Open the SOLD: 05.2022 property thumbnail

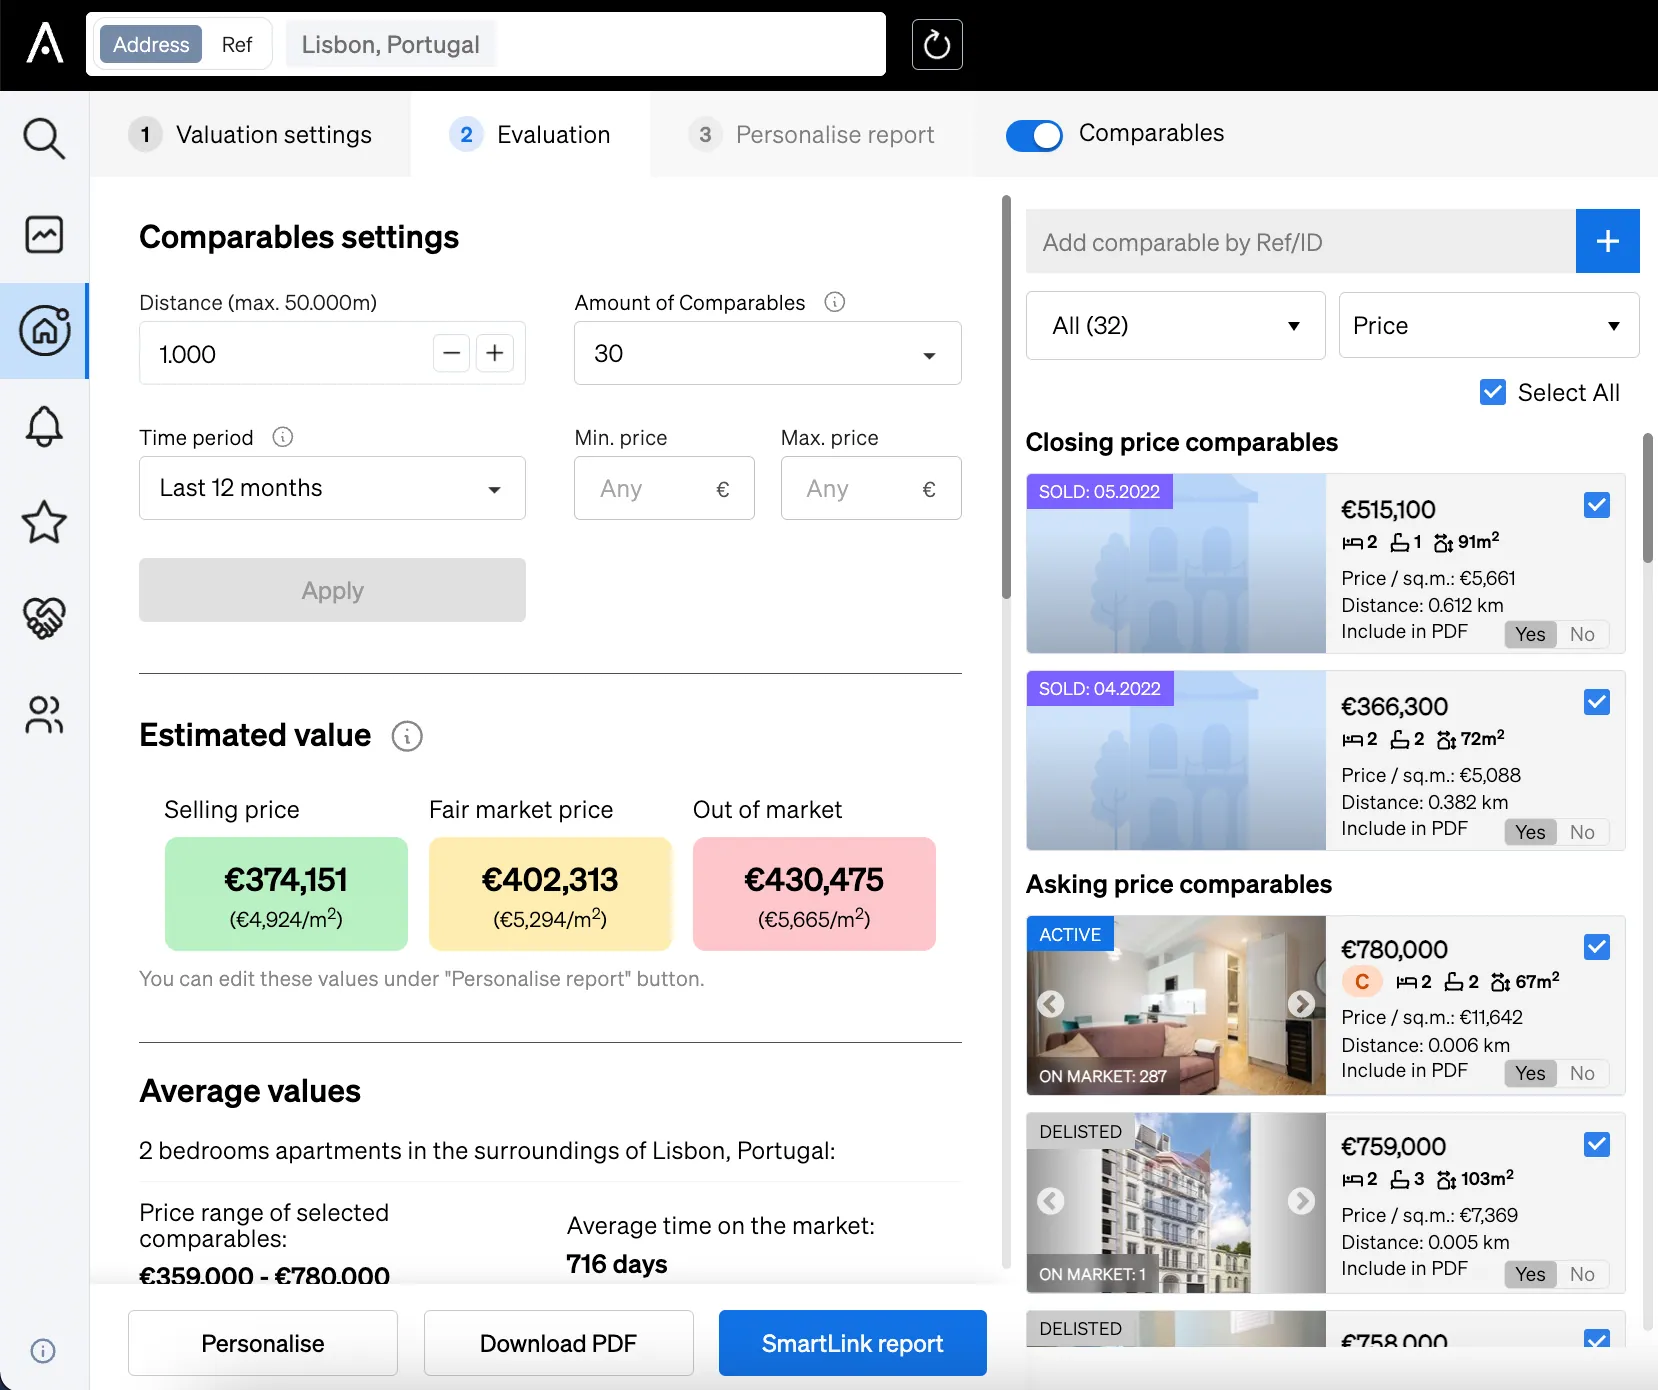(x=1176, y=563)
